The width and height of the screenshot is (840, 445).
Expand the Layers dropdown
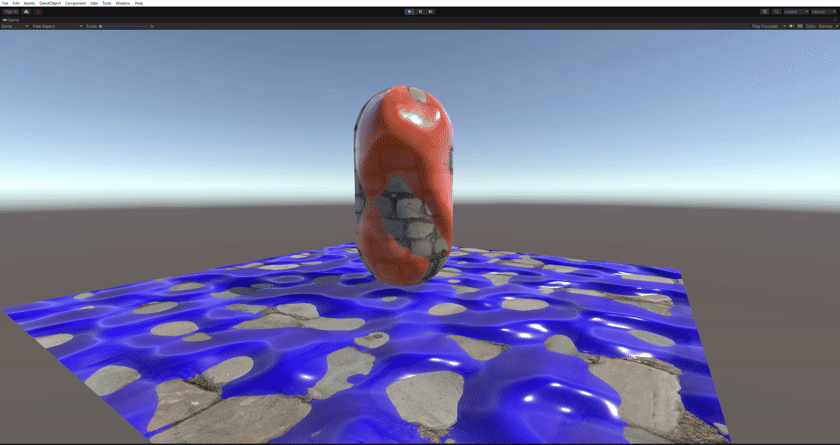(795, 11)
